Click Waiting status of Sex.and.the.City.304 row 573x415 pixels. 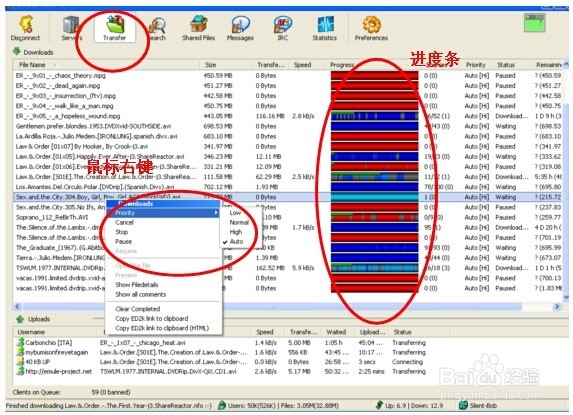[506, 197]
